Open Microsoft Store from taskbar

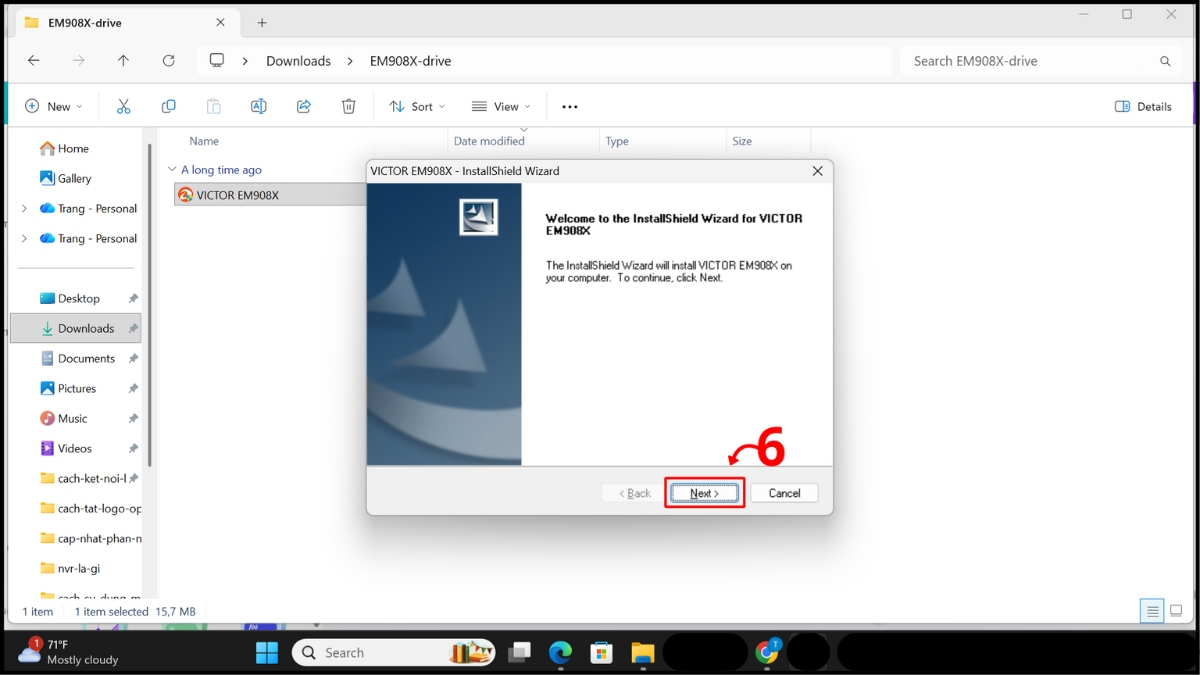pos(601,652)
